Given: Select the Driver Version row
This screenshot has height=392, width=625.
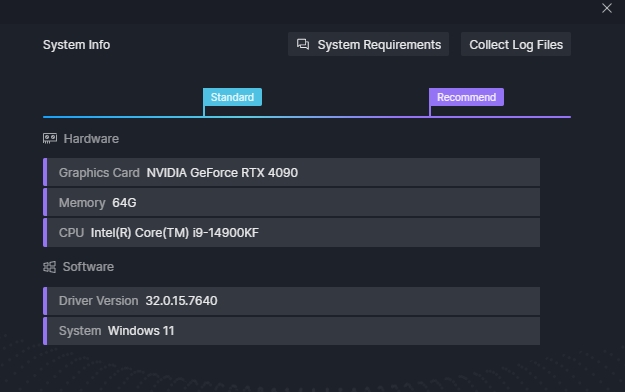Looking at the screenshot, I should (x=291, y=301).
